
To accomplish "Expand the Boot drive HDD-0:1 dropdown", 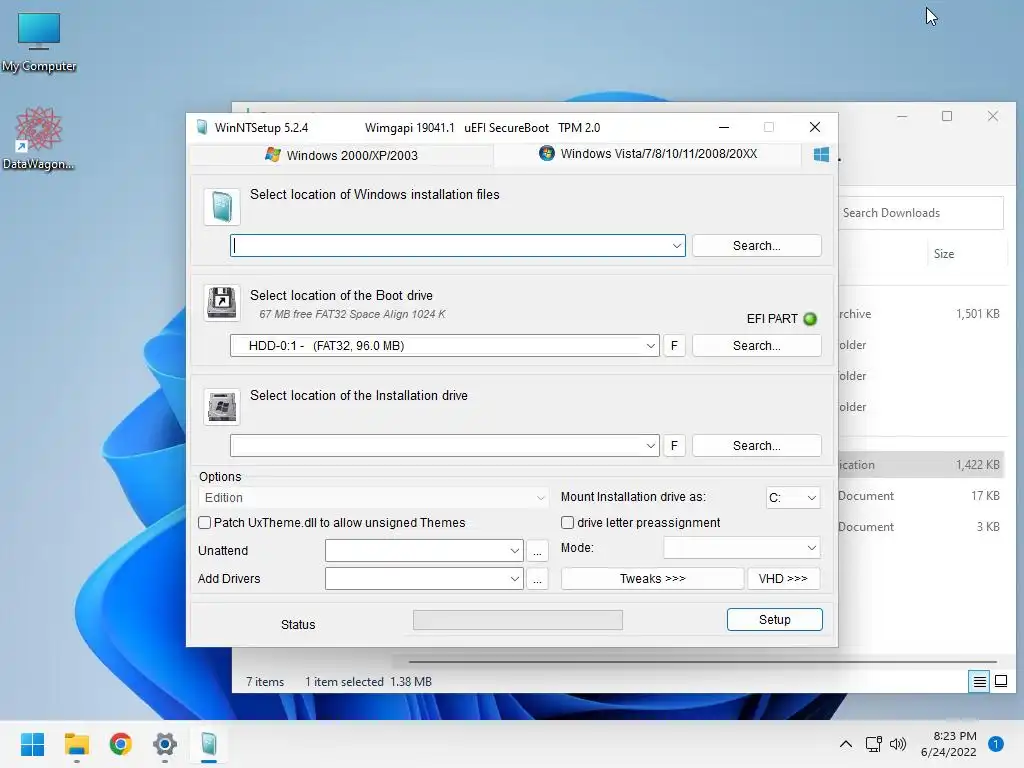I will coord(650,345).
